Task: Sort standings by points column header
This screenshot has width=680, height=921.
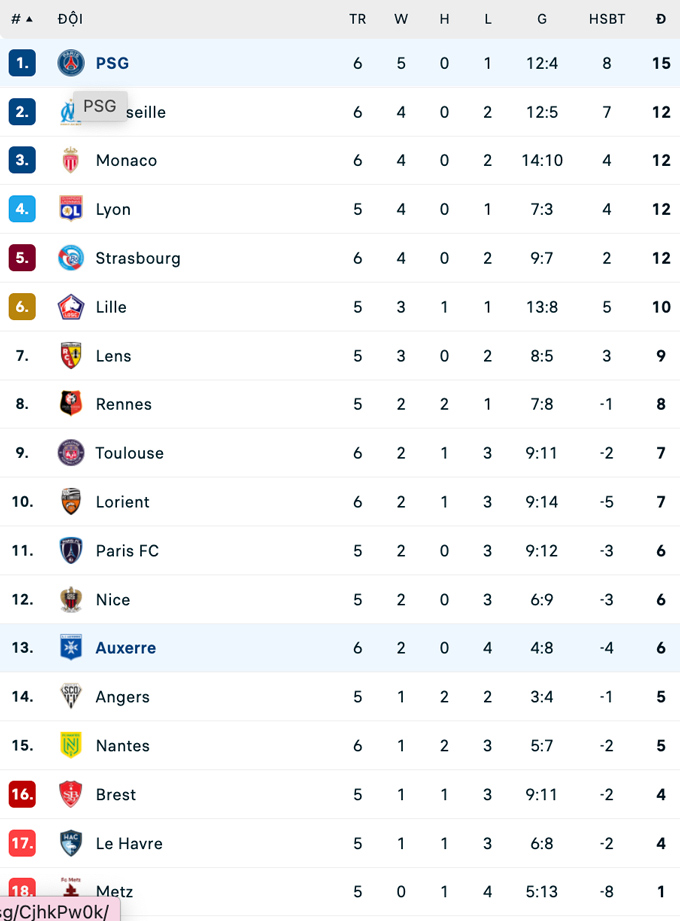Action: pyautogui.click(x=661, y=19)
